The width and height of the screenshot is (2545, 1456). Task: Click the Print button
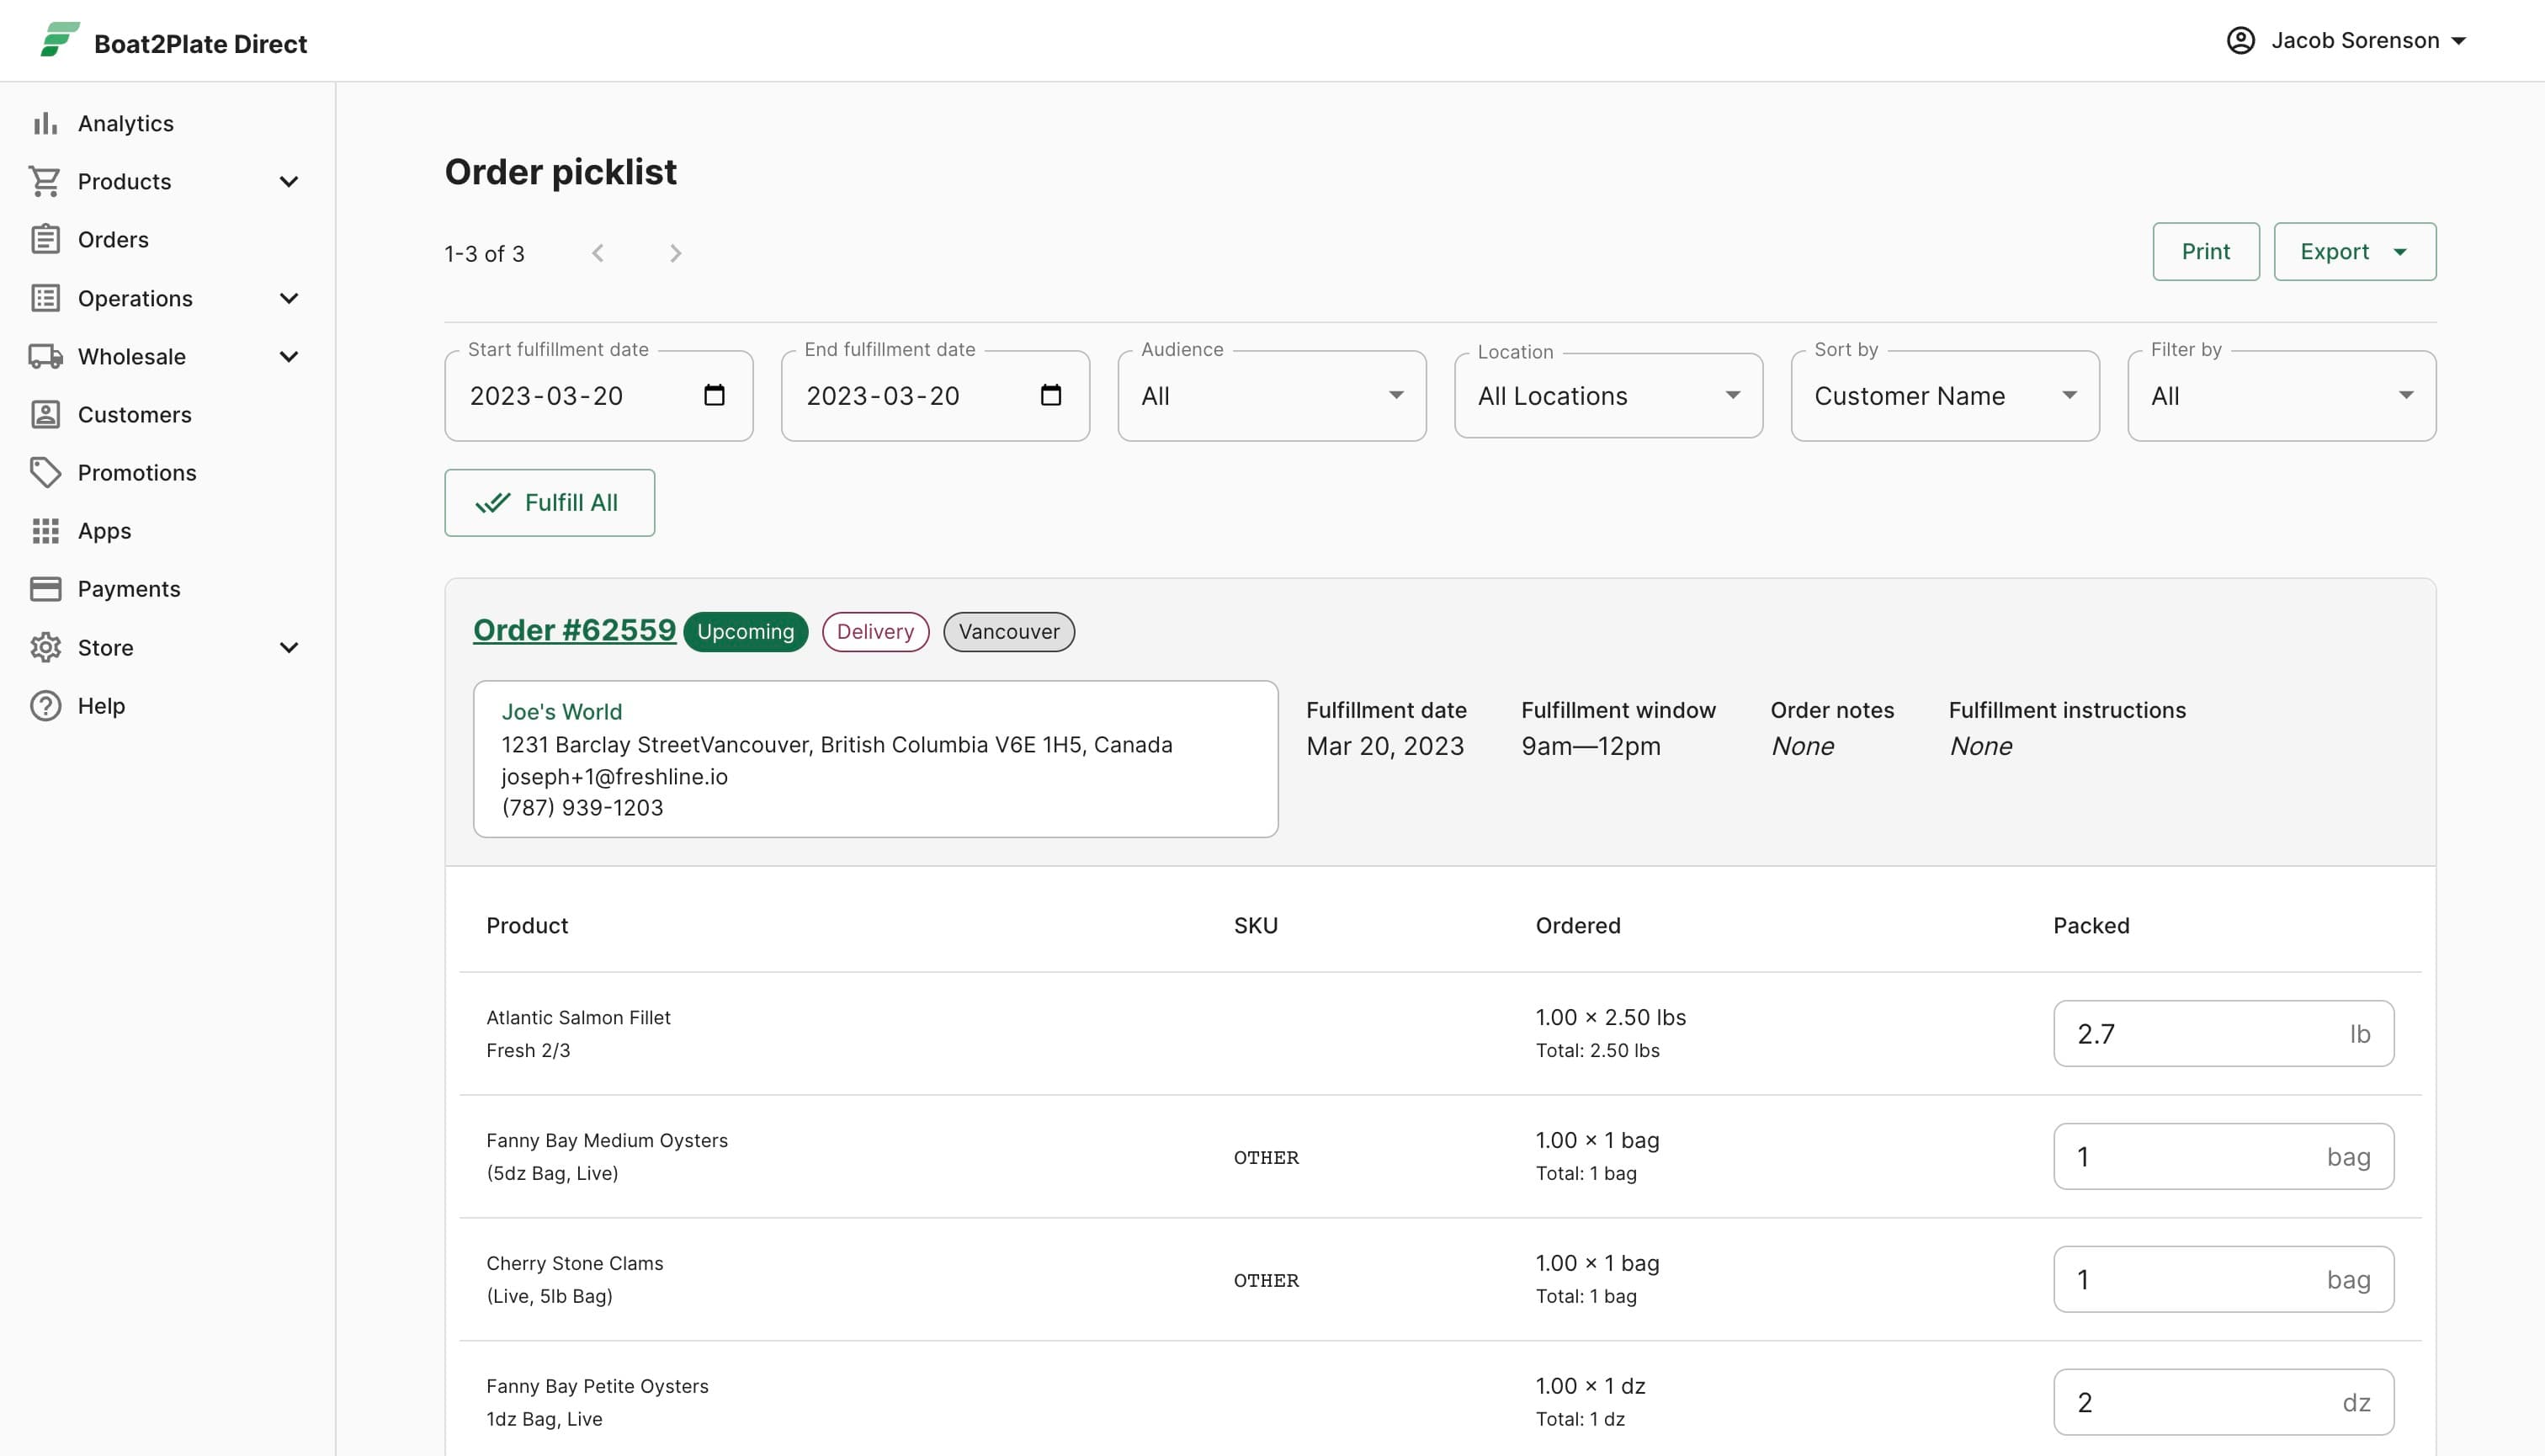tap(2205, 251)
